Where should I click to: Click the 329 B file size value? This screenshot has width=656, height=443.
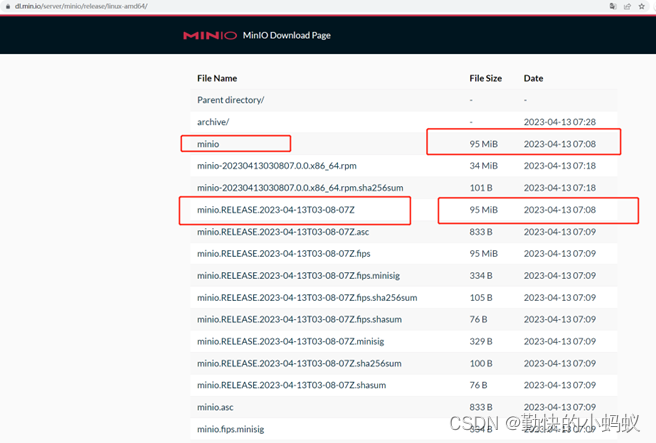point(481,341)
